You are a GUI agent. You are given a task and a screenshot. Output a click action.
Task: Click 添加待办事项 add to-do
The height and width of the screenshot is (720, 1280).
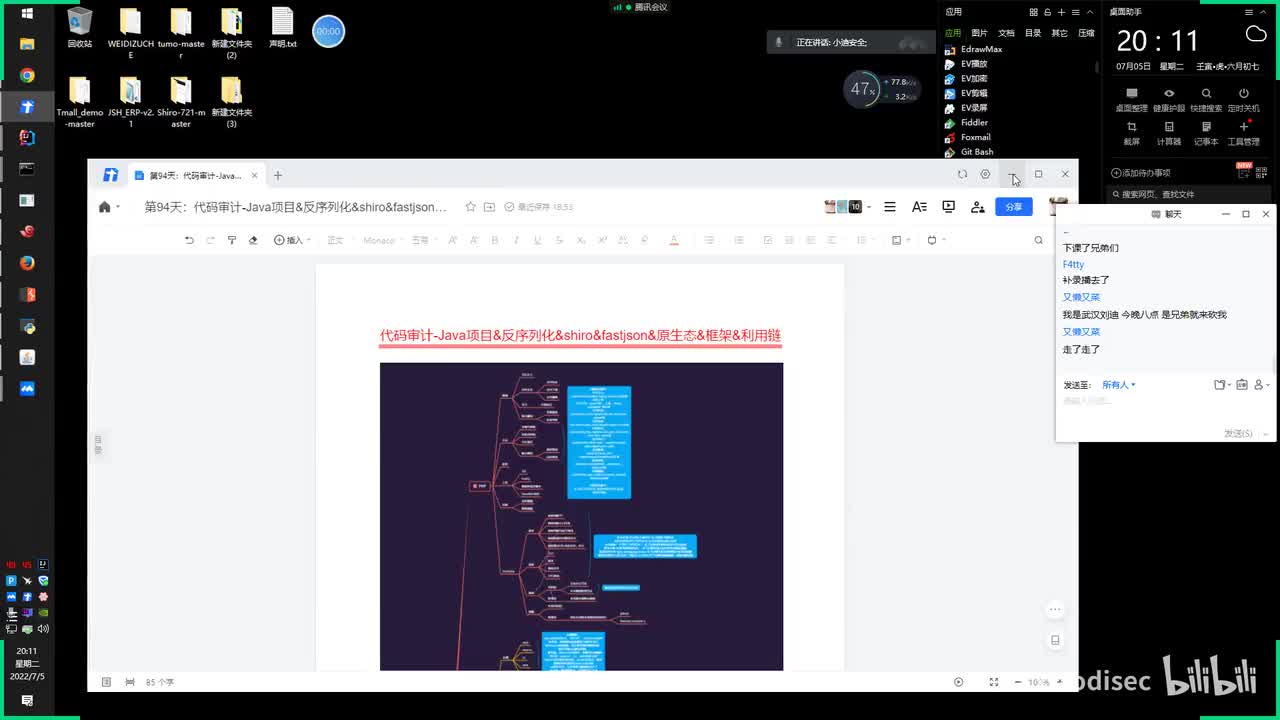[1141, 173]
